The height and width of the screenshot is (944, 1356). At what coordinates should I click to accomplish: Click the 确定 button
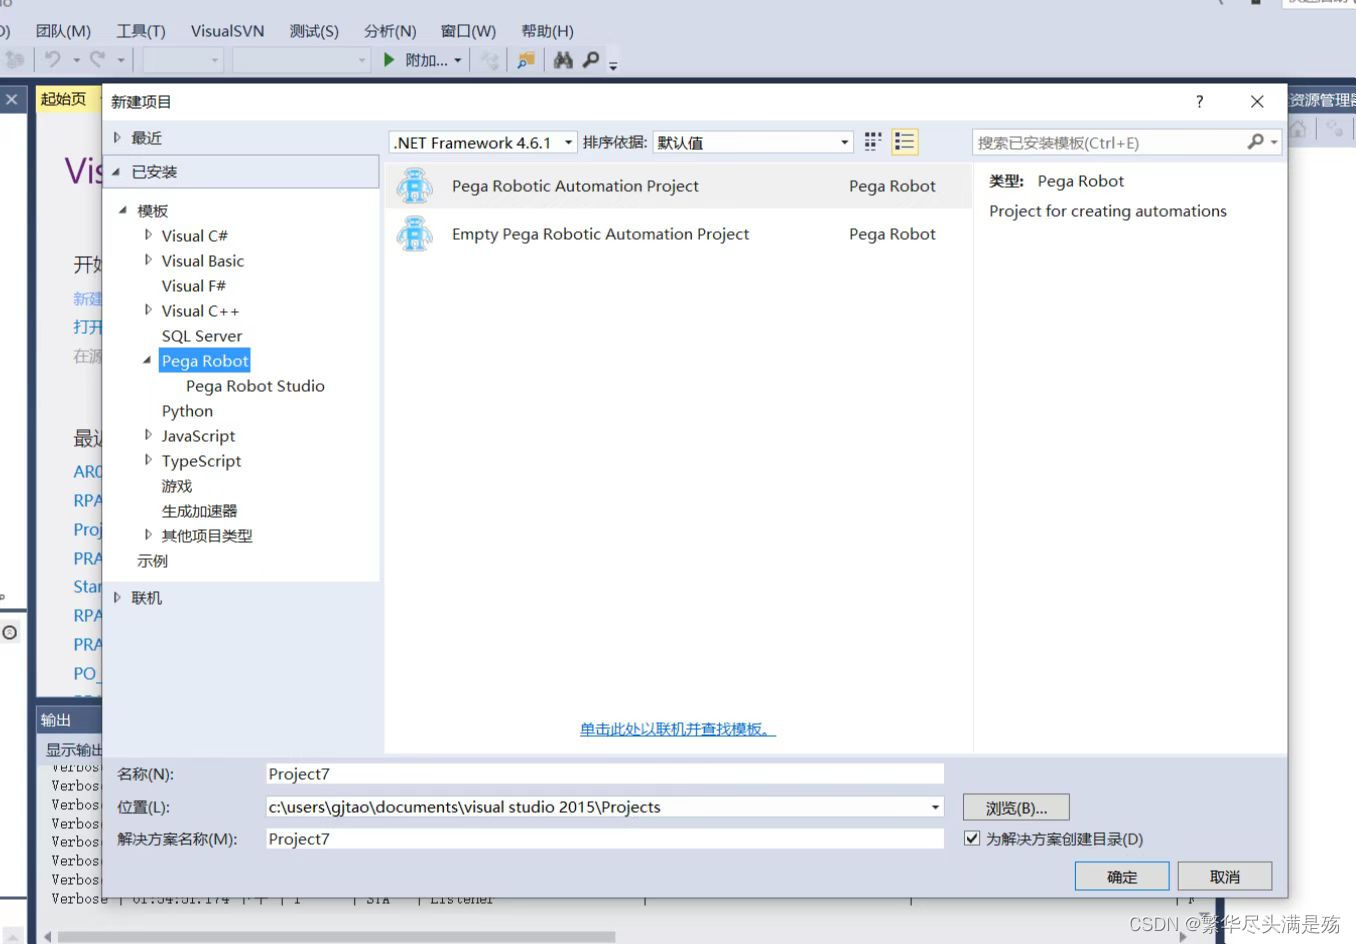(1122, 876)
